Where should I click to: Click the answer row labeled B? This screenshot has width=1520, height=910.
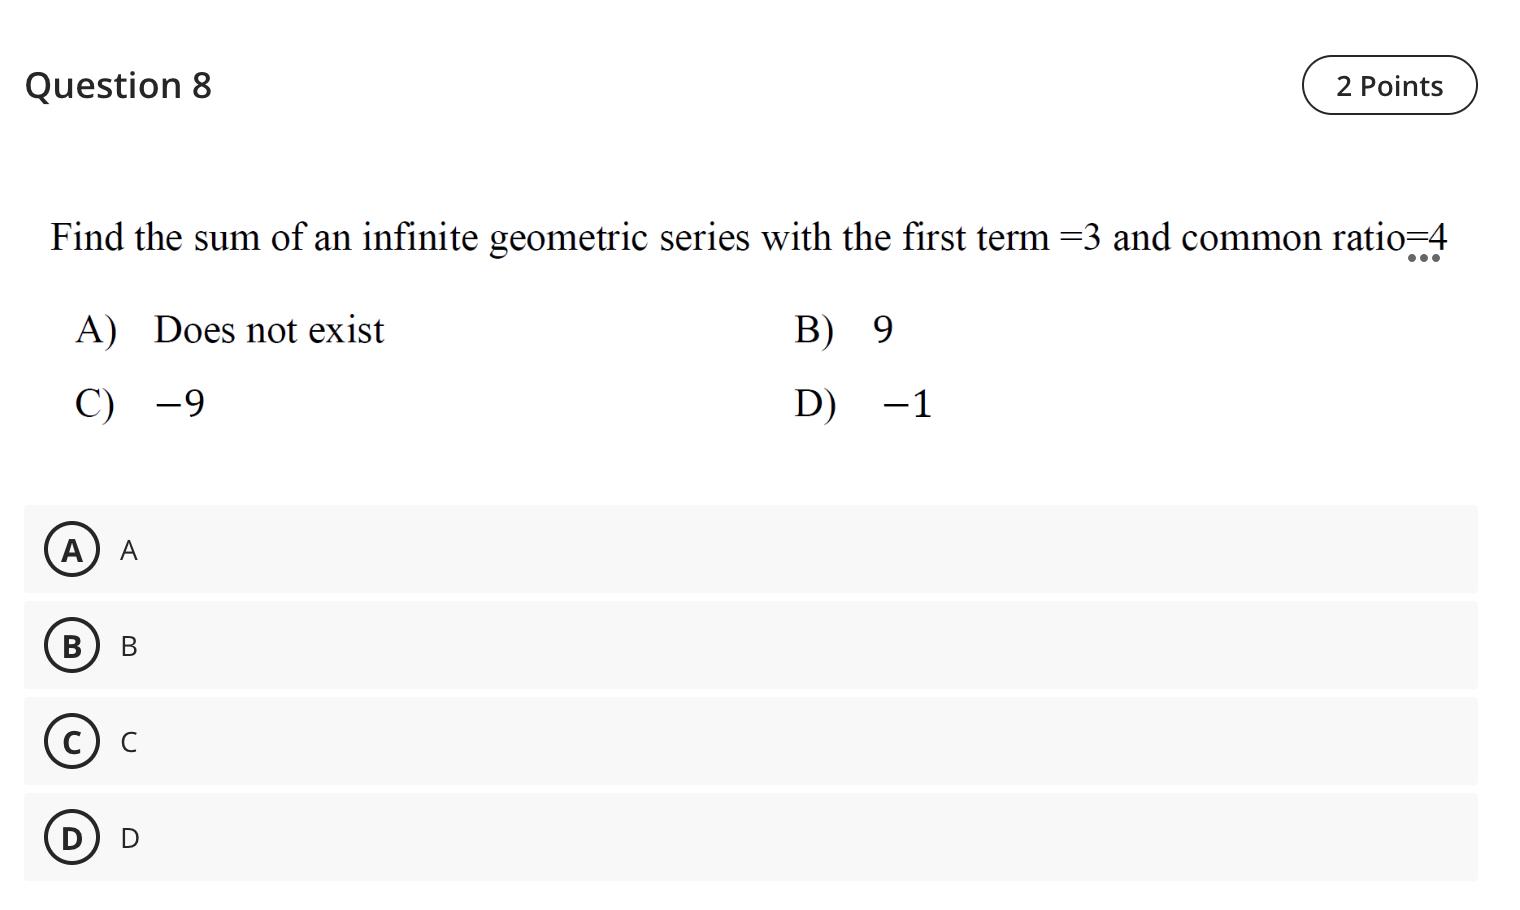click(700, 646)
